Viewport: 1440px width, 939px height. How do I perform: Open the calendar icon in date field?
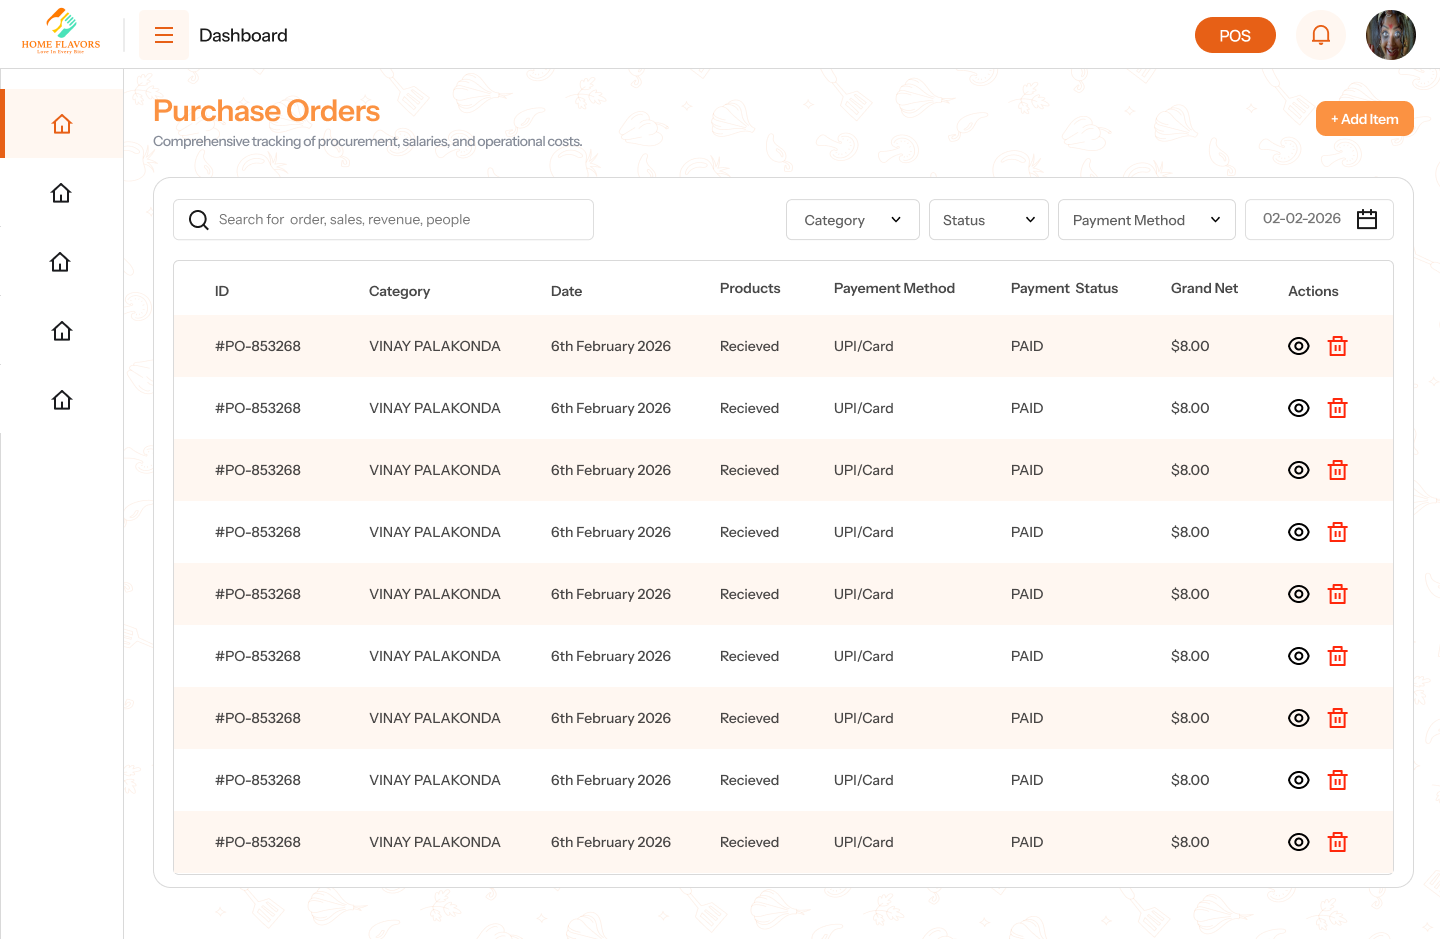1366,219
